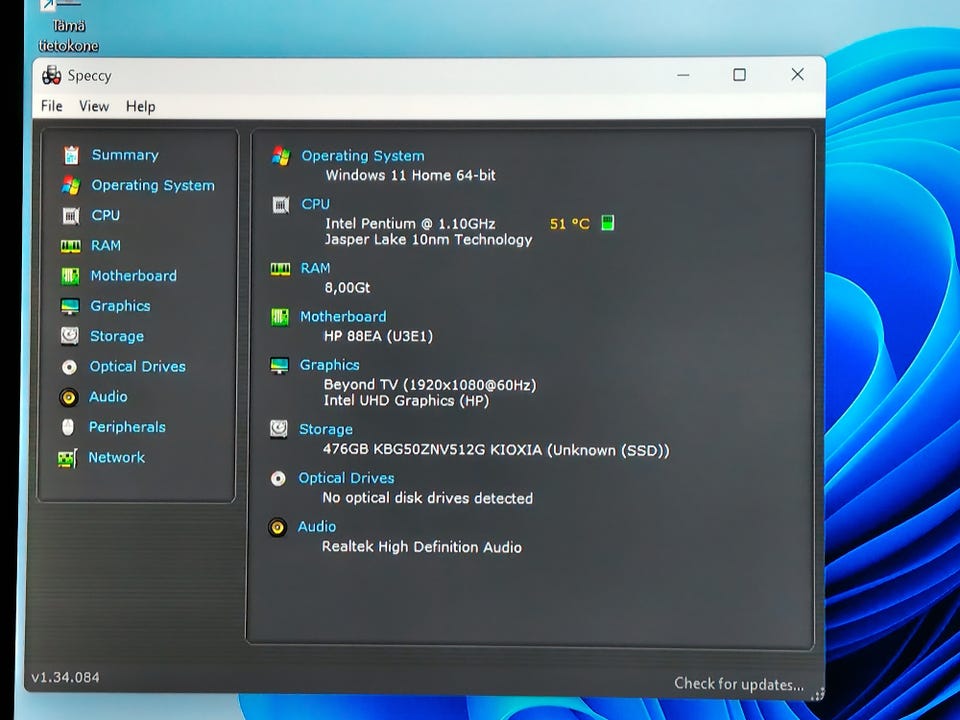Image resolution: width=960 pixels, height=720 pixels.
Task: Open the View menu
Action: [94, 107]
